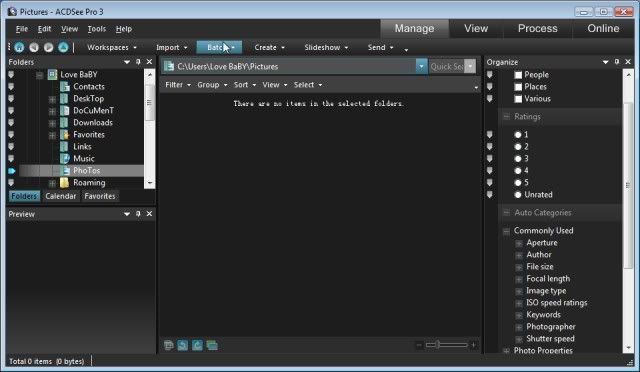This screenshot has height=372, width=640.
Task: Click the Roaming yellow folder icon
Action: [x=64, y=183]
